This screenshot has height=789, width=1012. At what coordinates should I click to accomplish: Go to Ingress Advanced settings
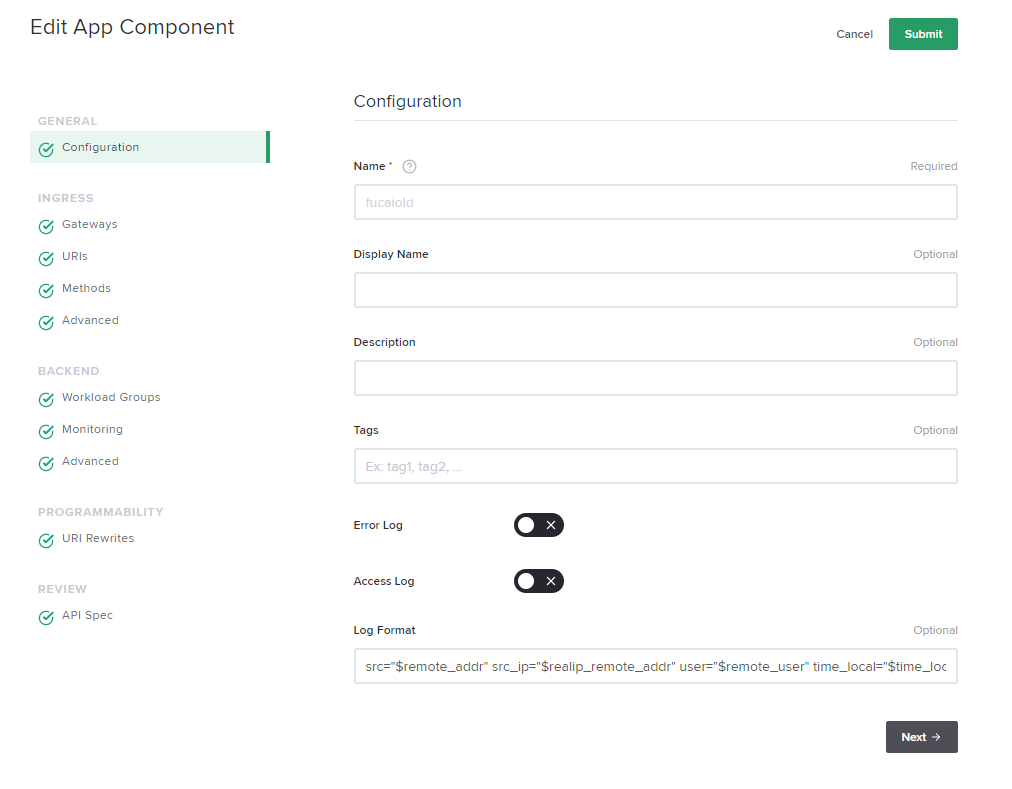[x=90, y=320]
